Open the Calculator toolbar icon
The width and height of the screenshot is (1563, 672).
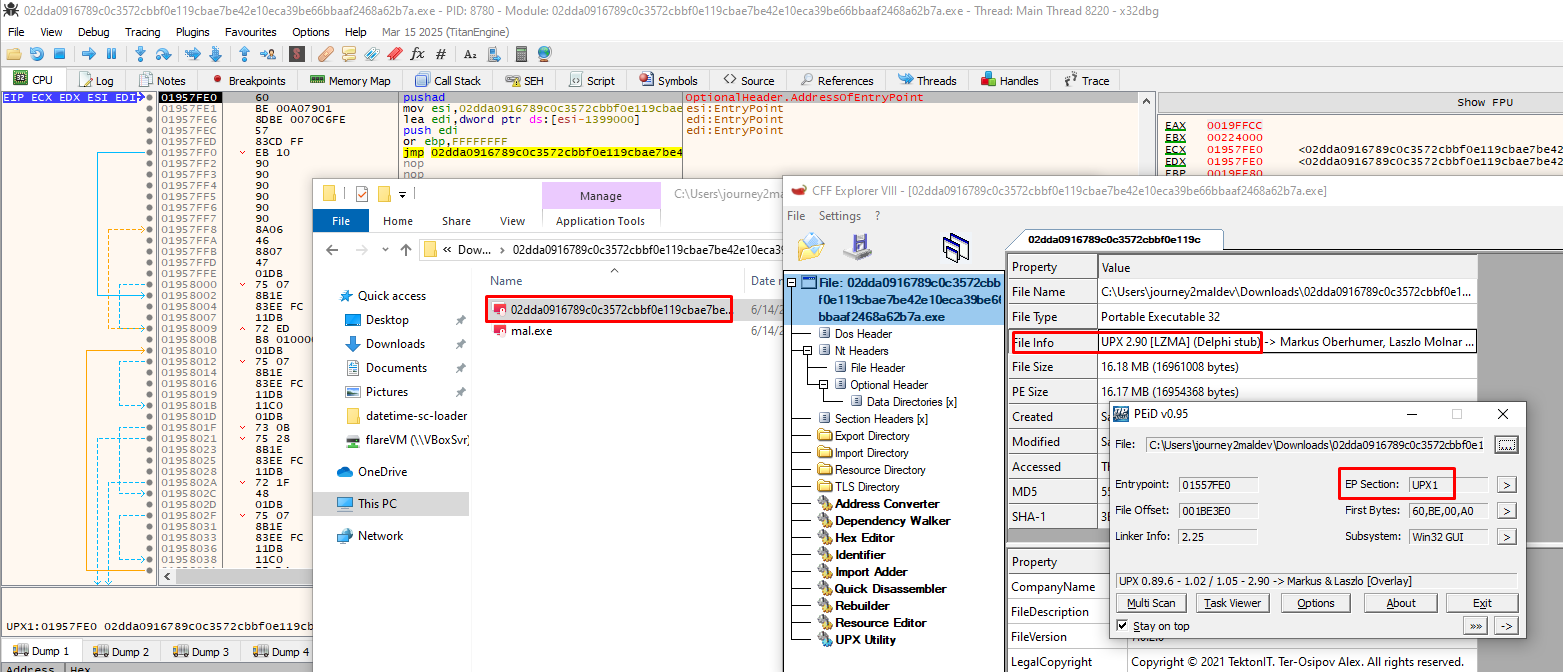click(x=521, y=54)
